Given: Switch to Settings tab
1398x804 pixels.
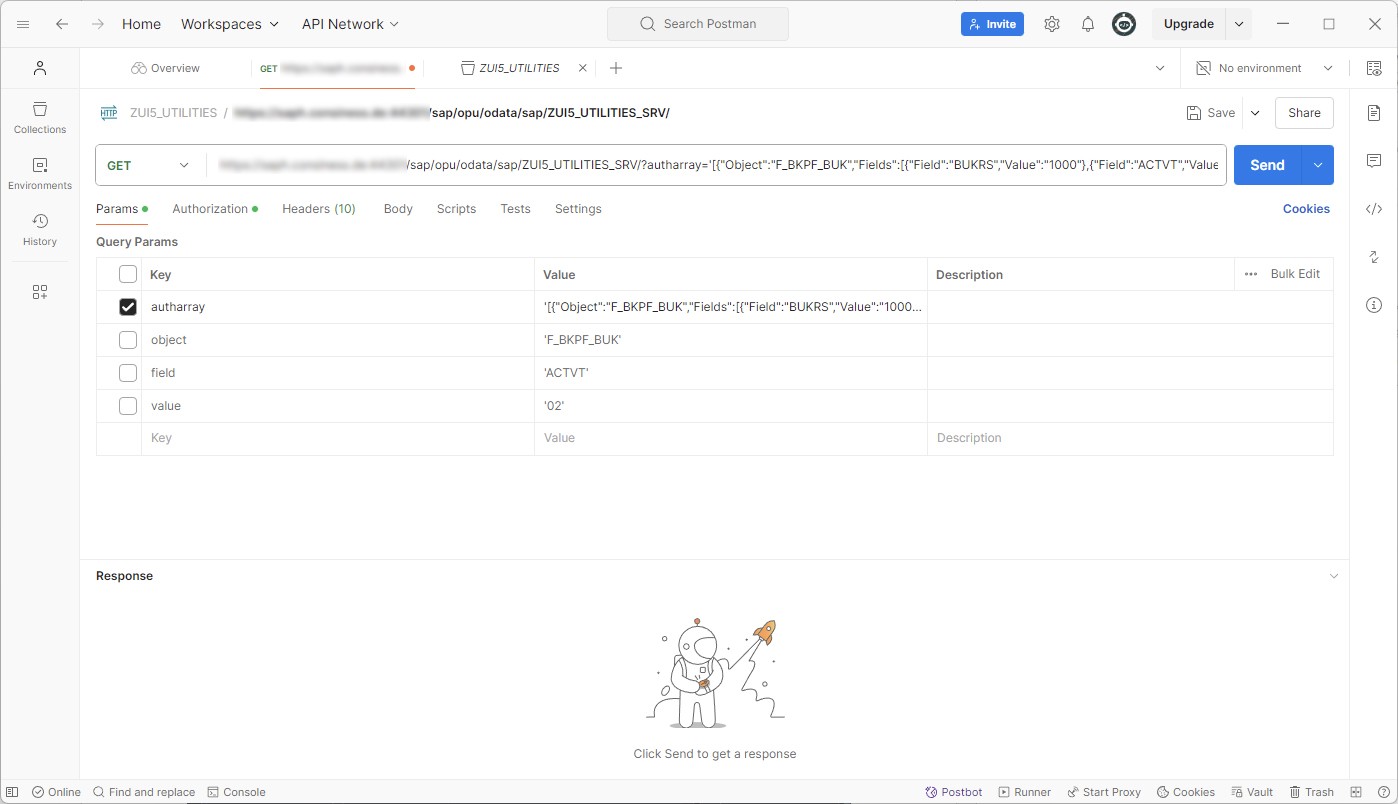Looking at the screenshot, I should (x=578, y=209).
